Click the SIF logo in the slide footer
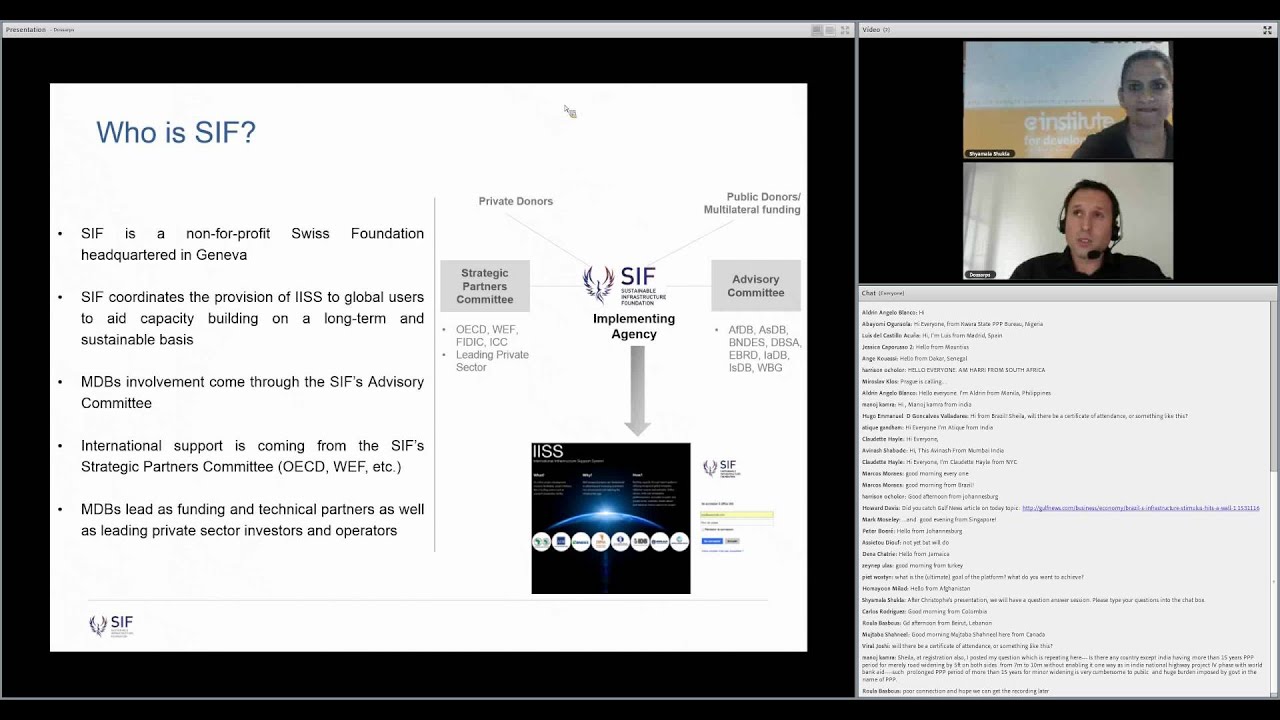 pyautogui.click(x=111, y=626)
